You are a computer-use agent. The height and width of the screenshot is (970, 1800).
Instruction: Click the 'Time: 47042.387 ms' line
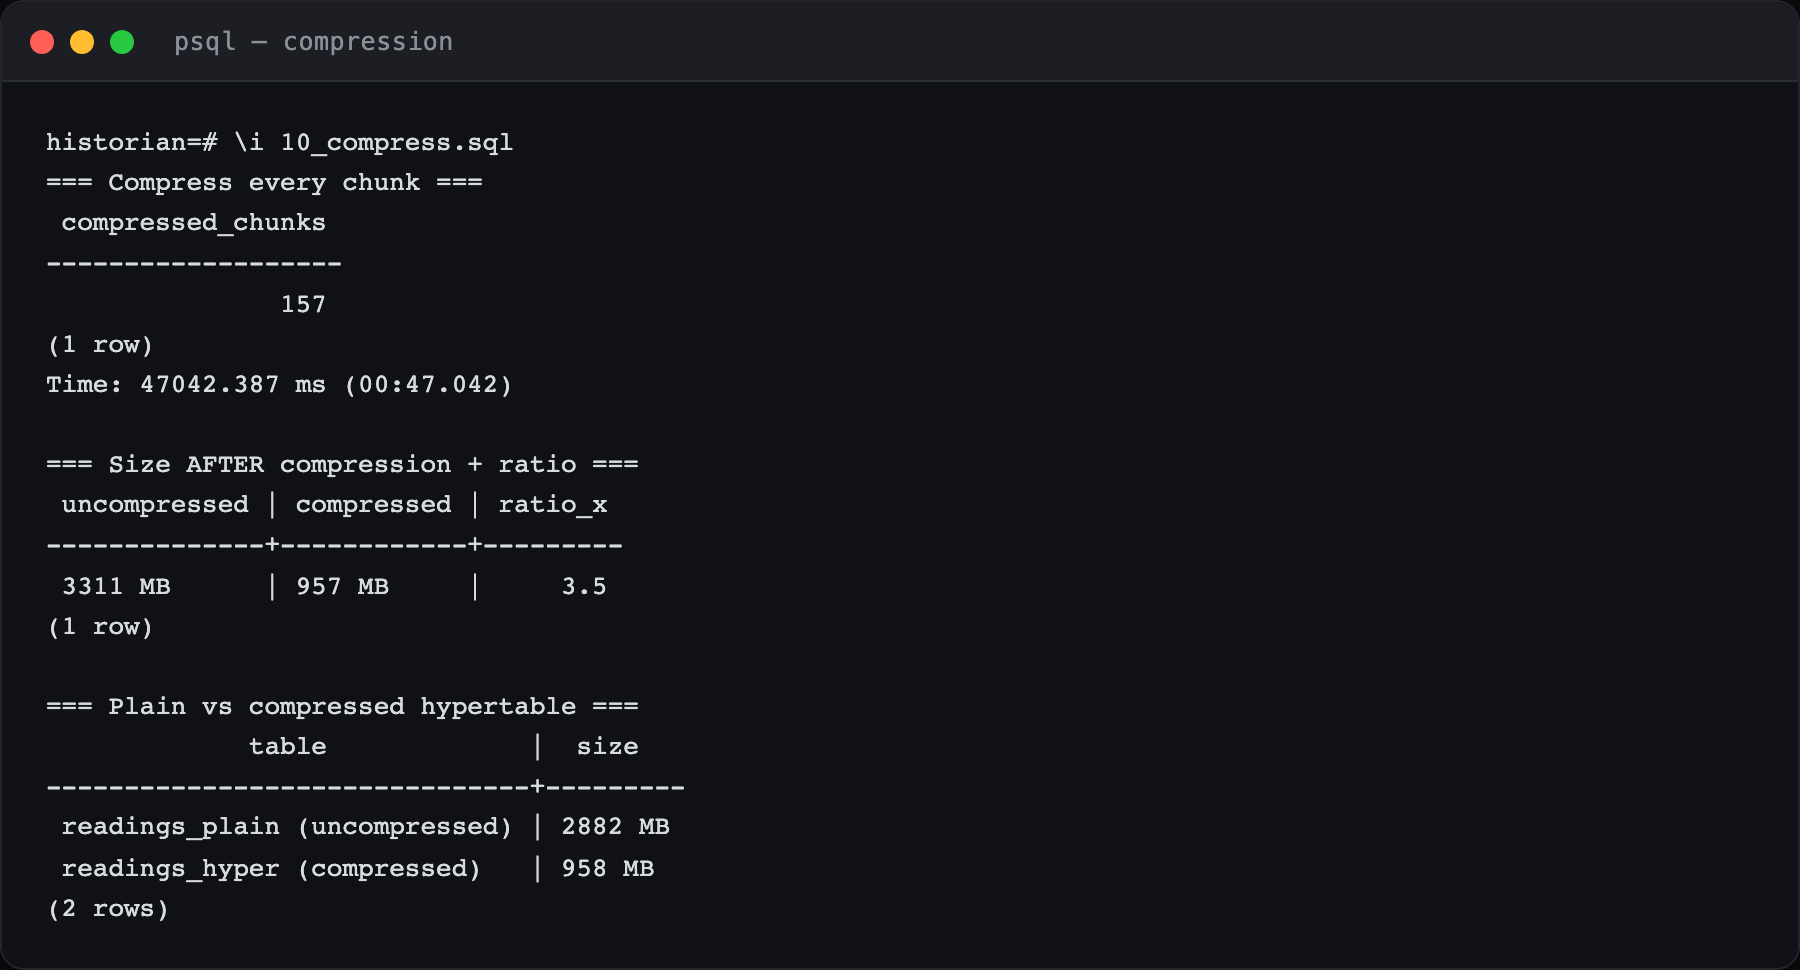pos(279,384)
